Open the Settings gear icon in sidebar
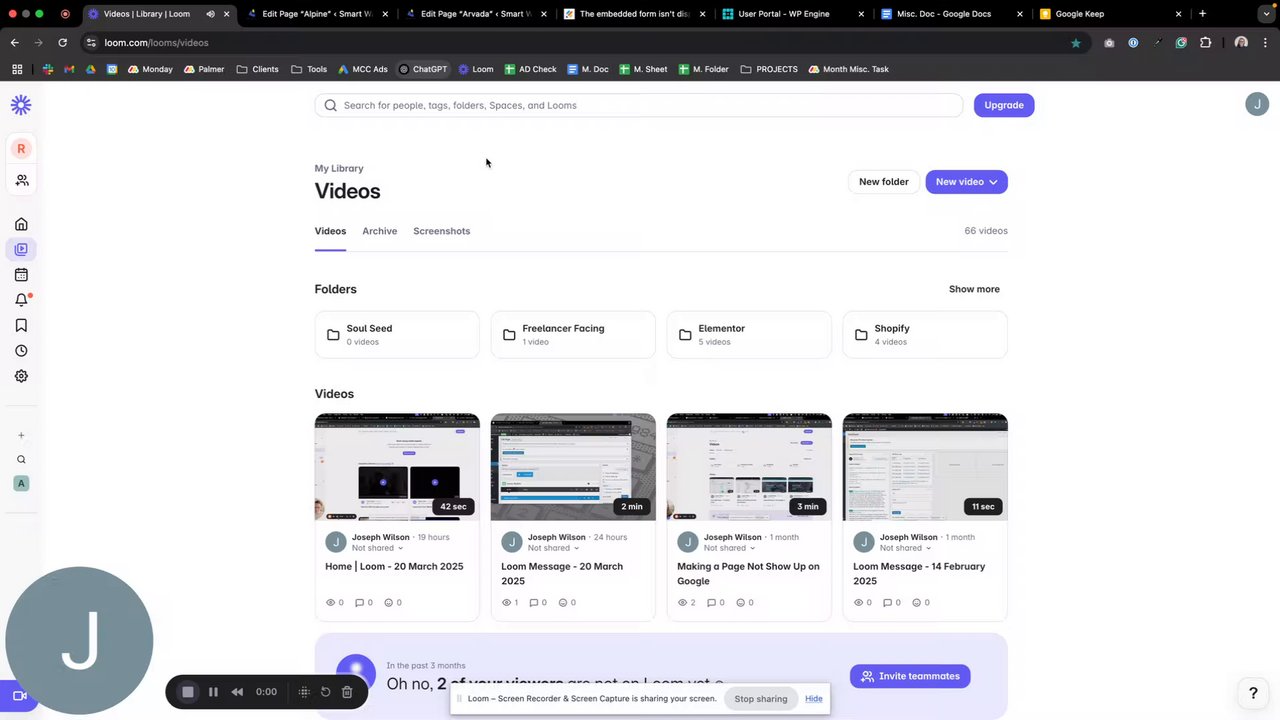 [21, 376]
